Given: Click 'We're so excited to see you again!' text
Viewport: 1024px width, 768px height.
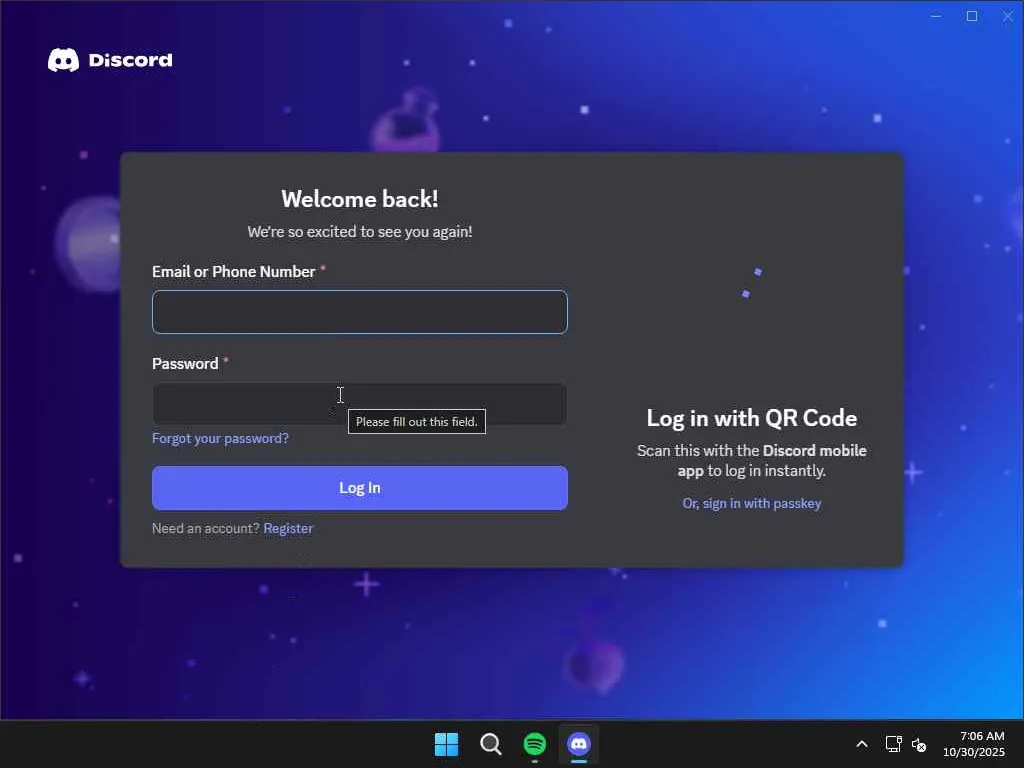Looking at the screenshot, I should [360, 232].
